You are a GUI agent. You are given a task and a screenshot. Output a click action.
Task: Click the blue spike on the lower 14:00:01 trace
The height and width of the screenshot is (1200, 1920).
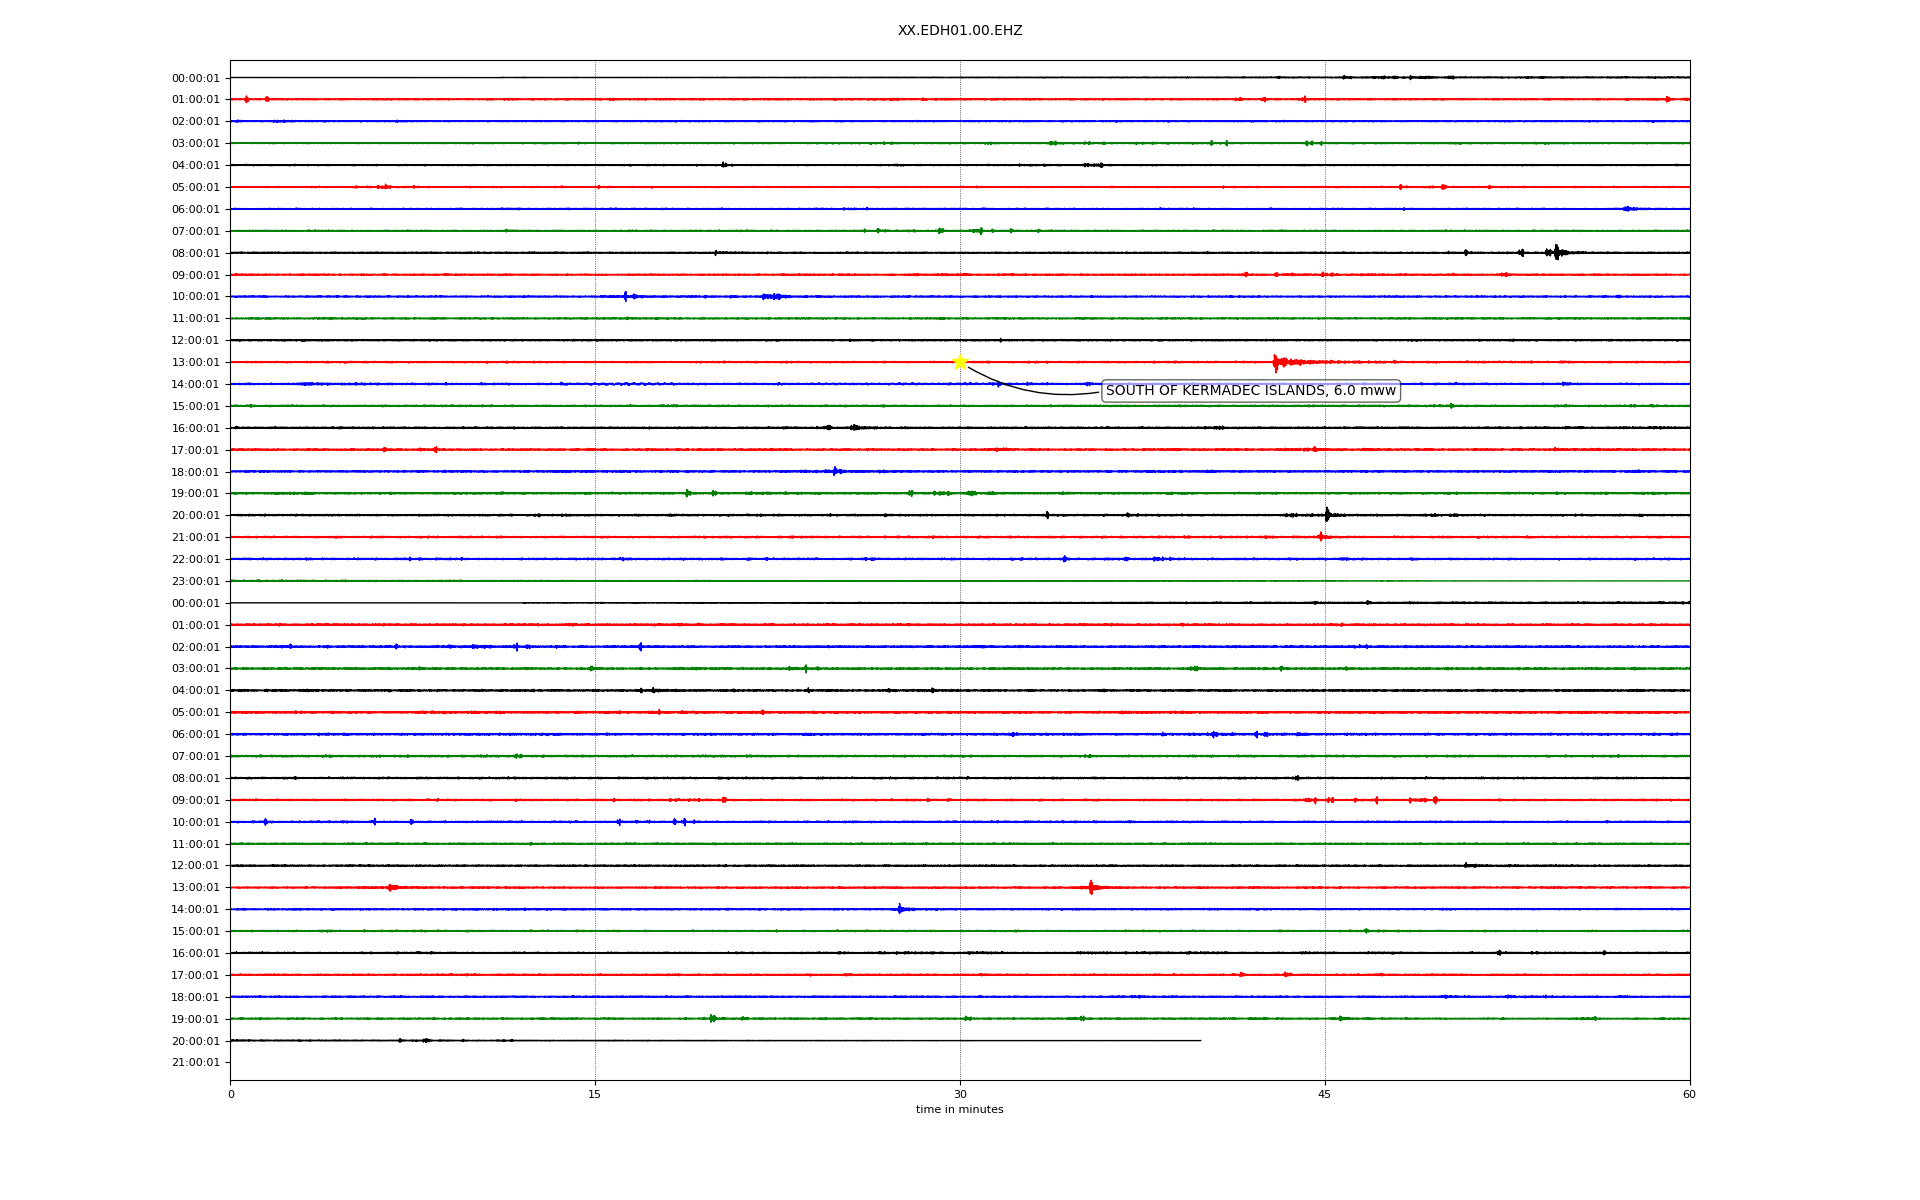pyautogui.click(x=899, y=909)
